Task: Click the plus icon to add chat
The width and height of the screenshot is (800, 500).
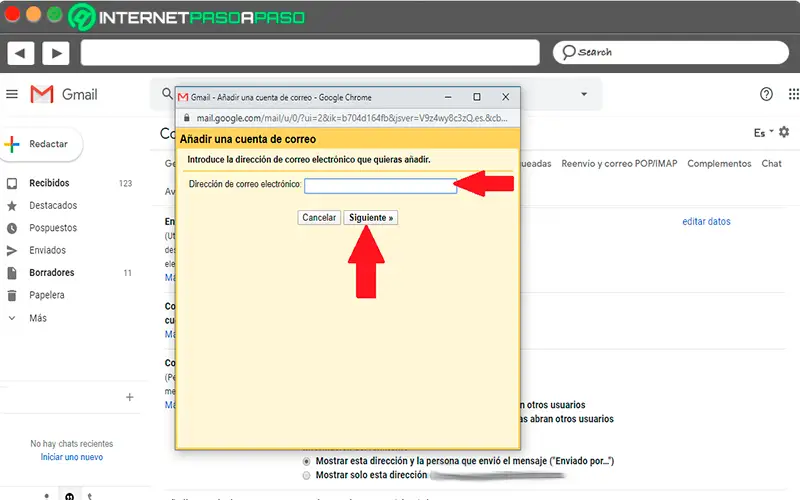Action: coord(130,397)
